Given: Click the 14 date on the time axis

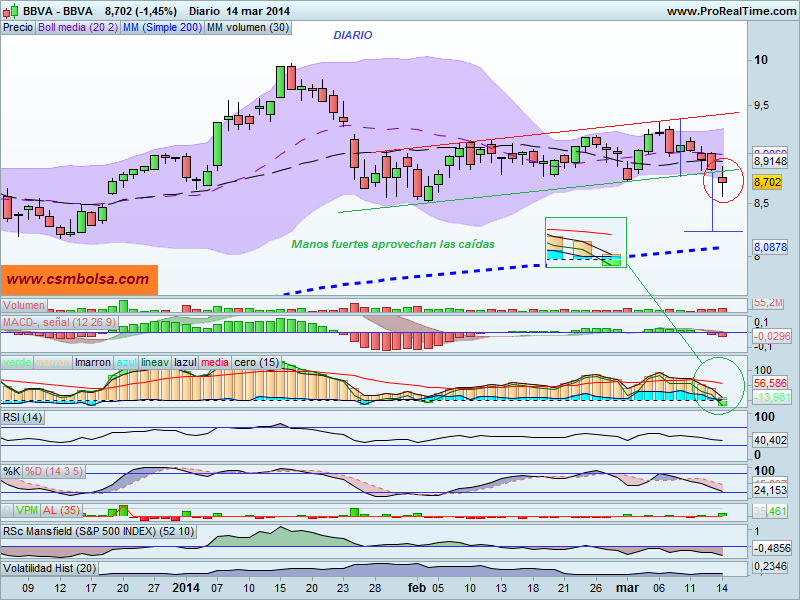Looking at the screenshot, I should click(x=721, y=588).
